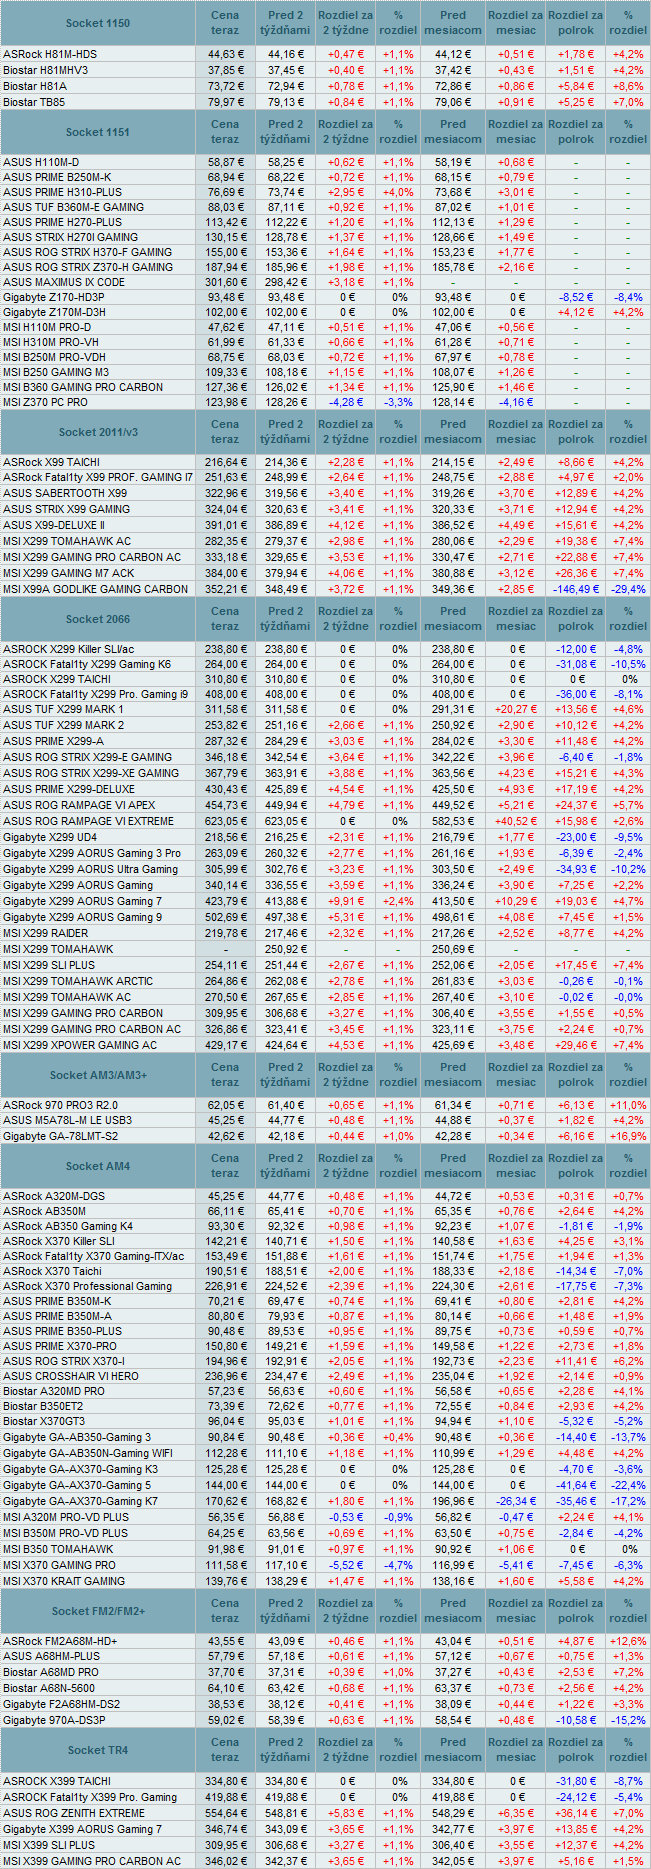Select ASRock A320M-DGS product name

(x=53, y=1196)
